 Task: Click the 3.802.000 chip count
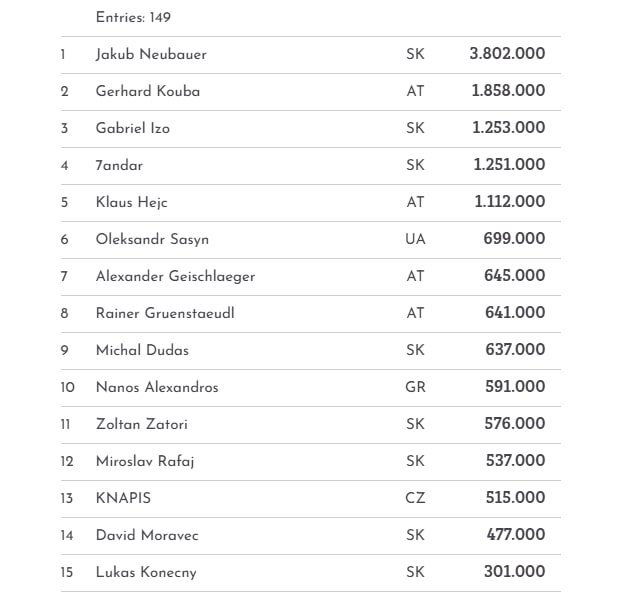pyautogui.click(x=507, y=54)
